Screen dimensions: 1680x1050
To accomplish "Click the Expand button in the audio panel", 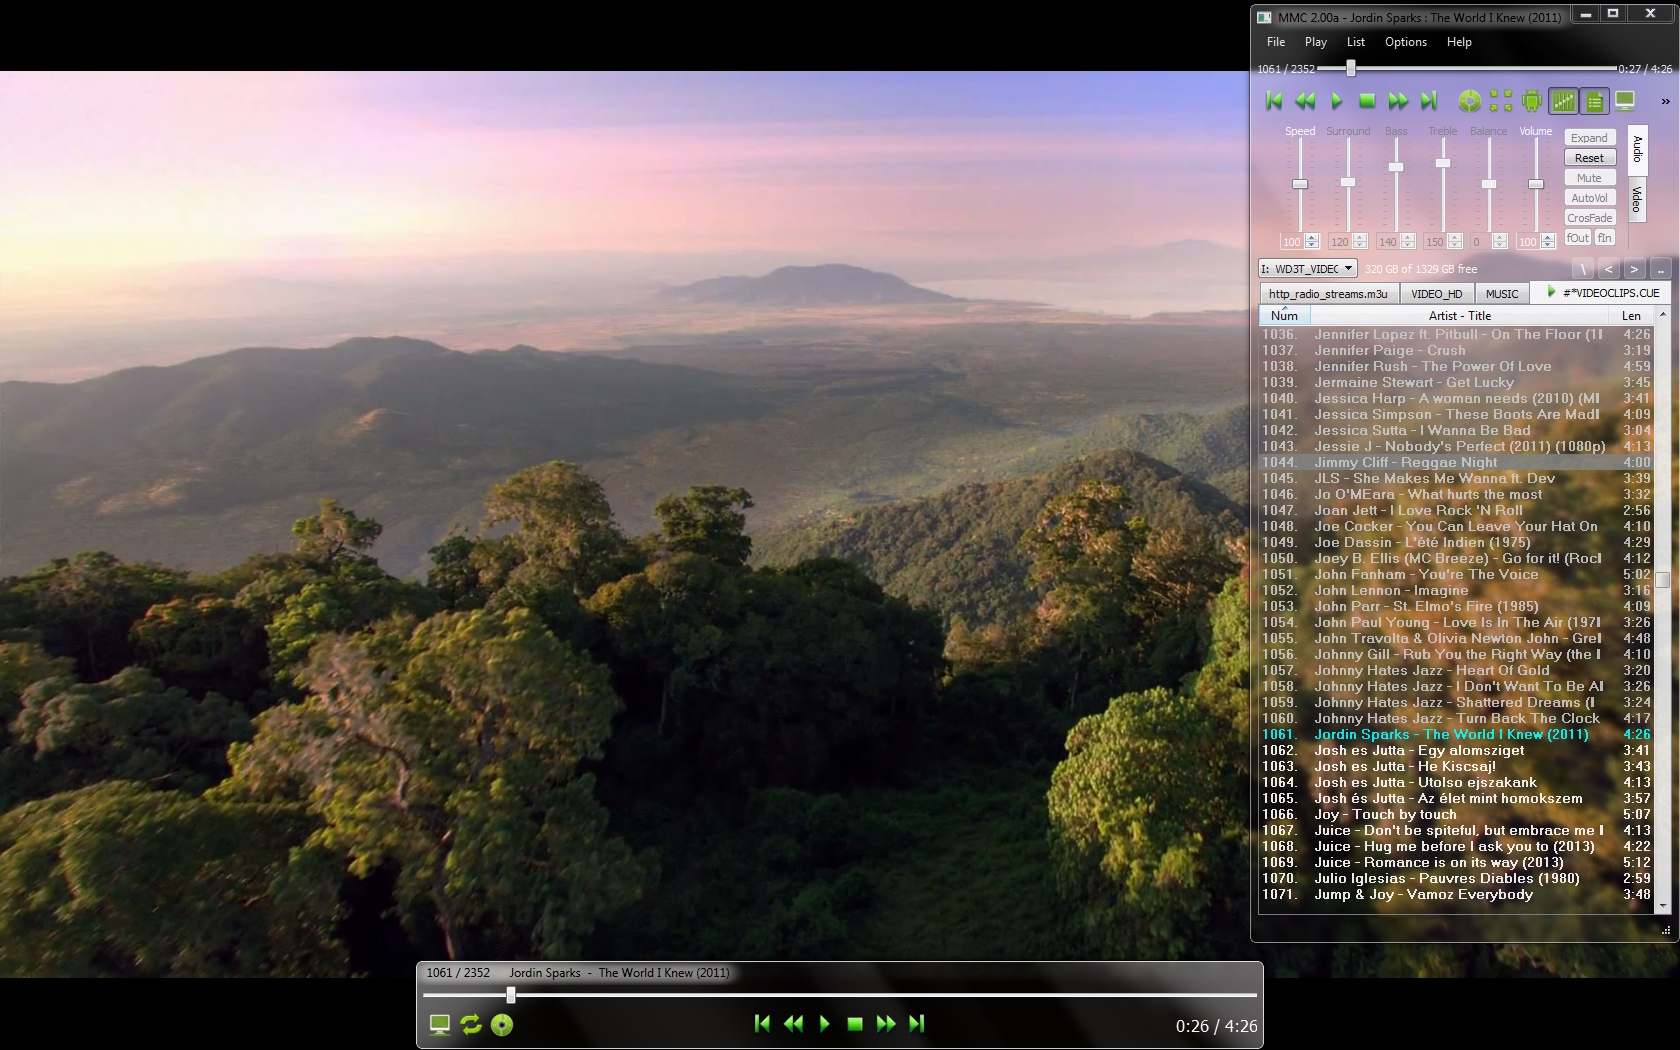I will click(x=1589, y=138).
